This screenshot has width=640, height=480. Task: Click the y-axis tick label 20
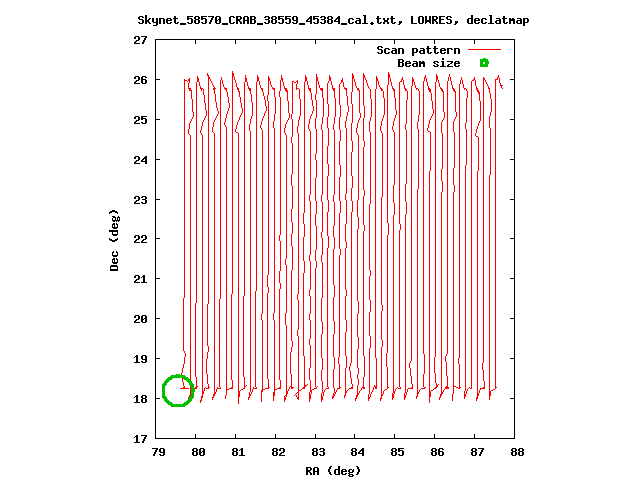pos(140,319)
